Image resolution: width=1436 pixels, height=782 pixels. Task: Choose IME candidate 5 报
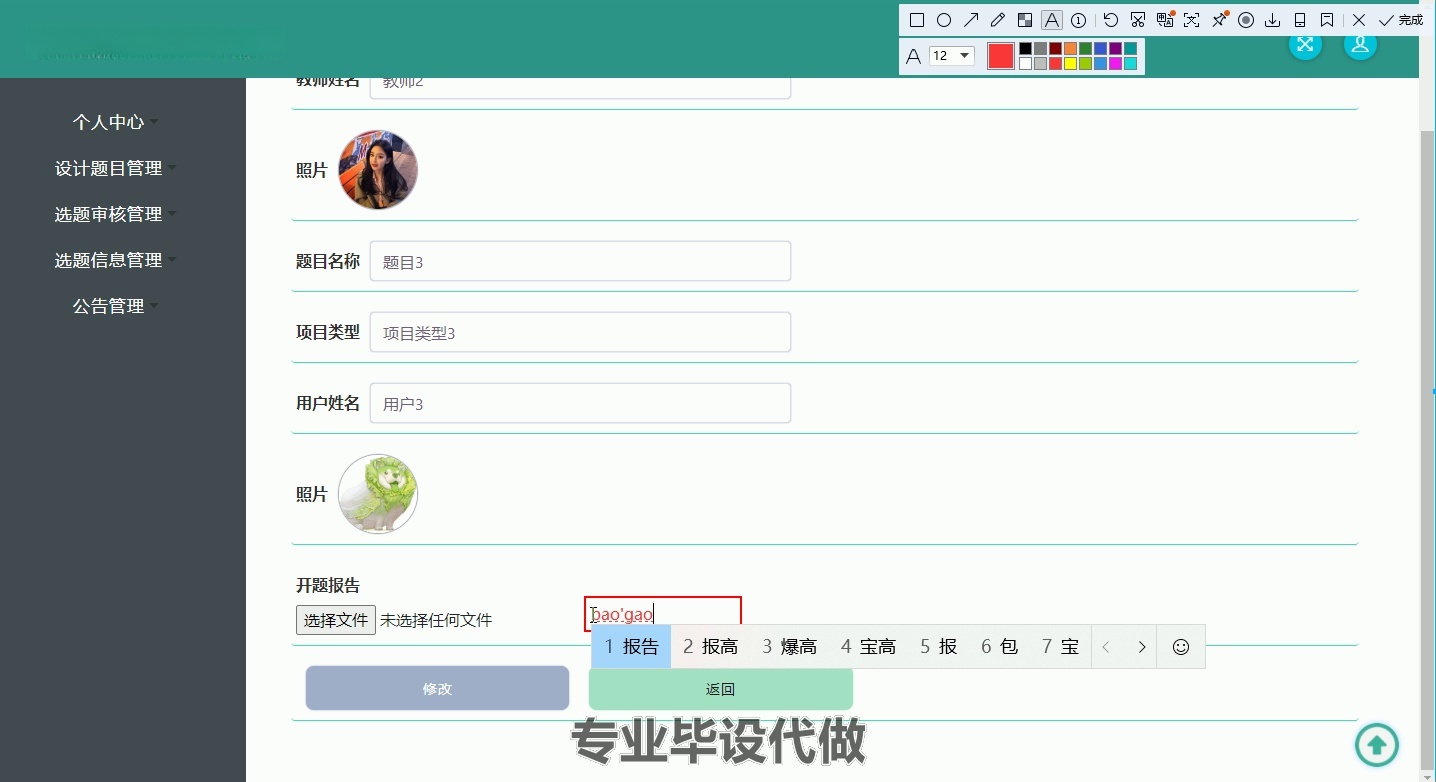point(939,647)
